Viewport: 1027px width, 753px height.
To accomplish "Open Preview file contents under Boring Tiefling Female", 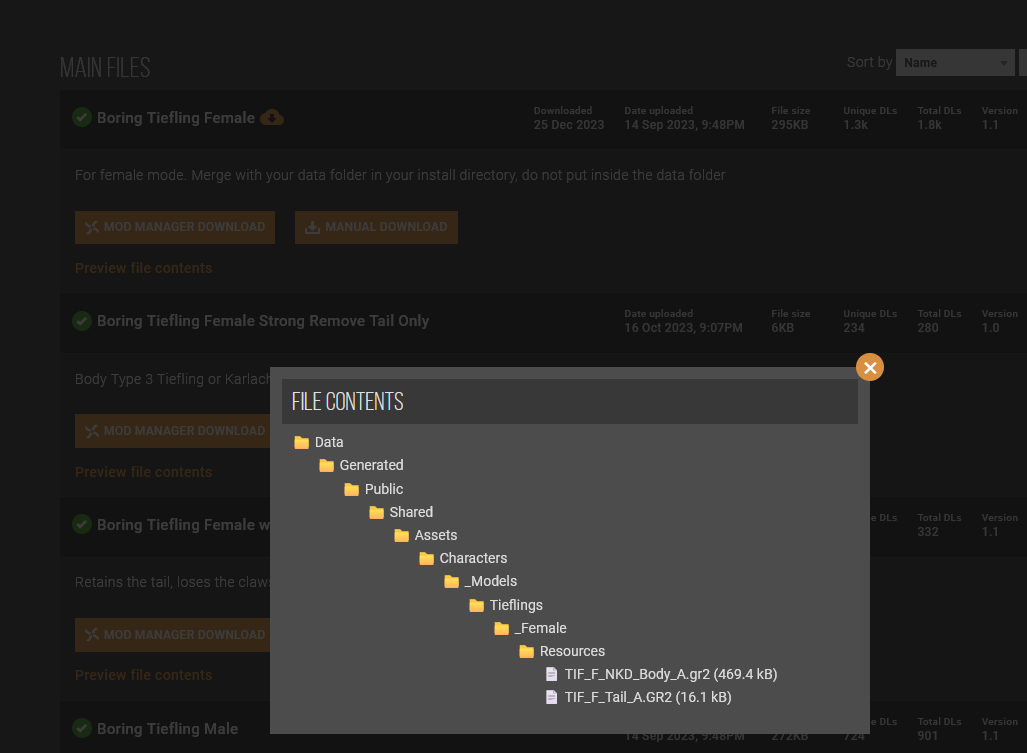I will coord(143,268).
